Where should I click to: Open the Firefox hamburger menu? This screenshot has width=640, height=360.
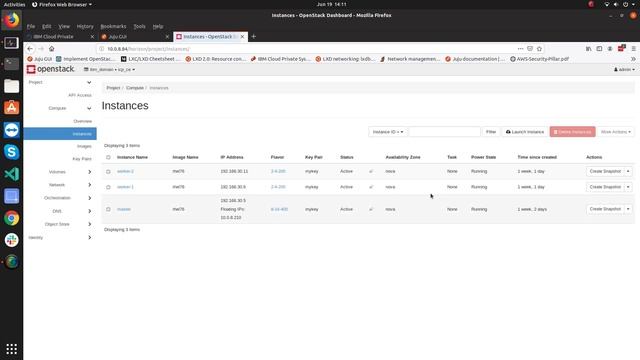click(633, 49)
